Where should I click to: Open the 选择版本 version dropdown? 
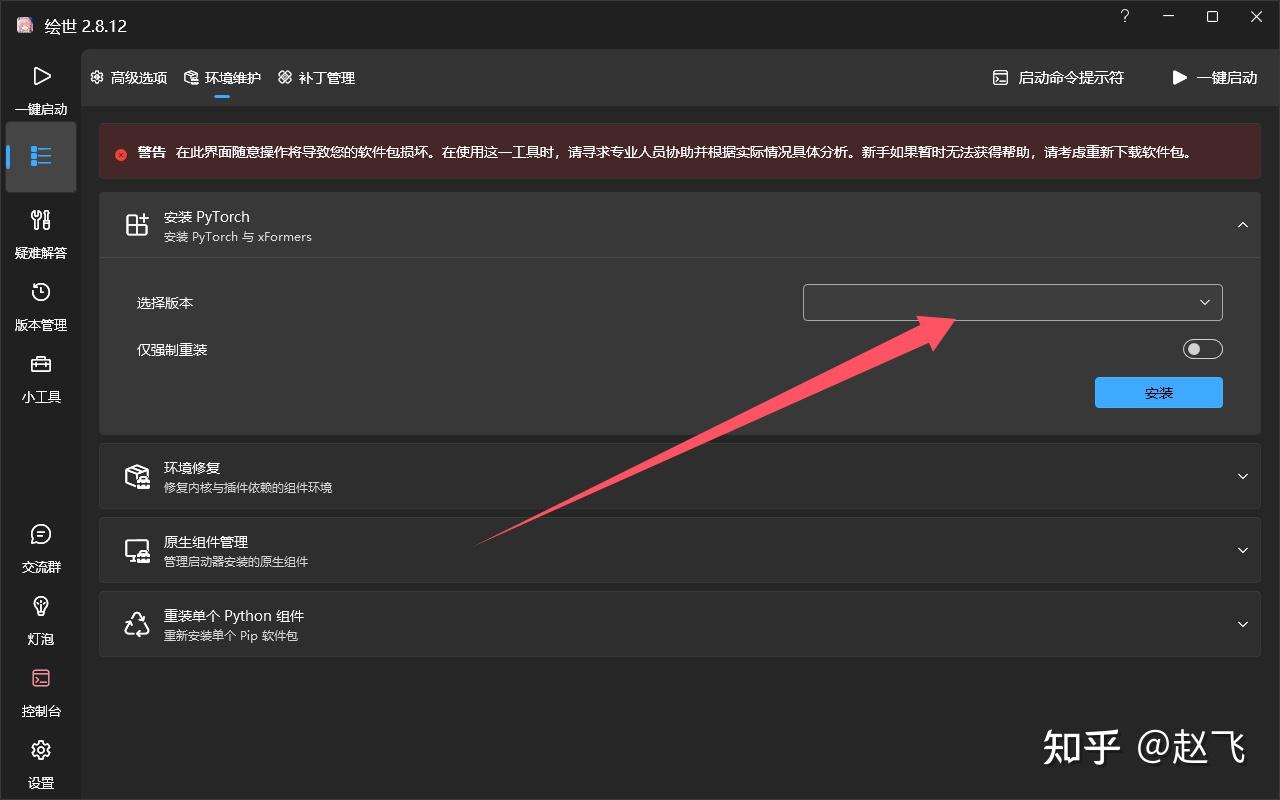click(x=1012, y=302)
